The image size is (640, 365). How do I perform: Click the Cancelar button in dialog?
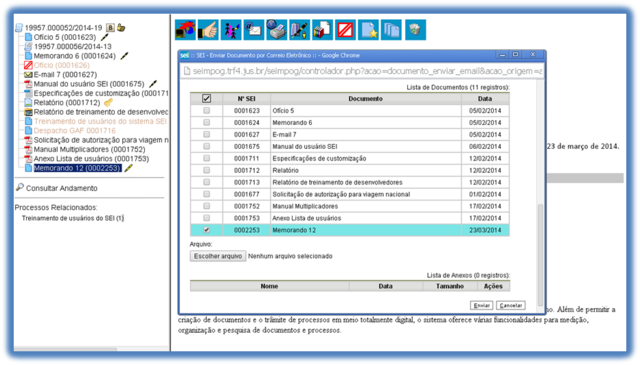(x=511, y=305)
